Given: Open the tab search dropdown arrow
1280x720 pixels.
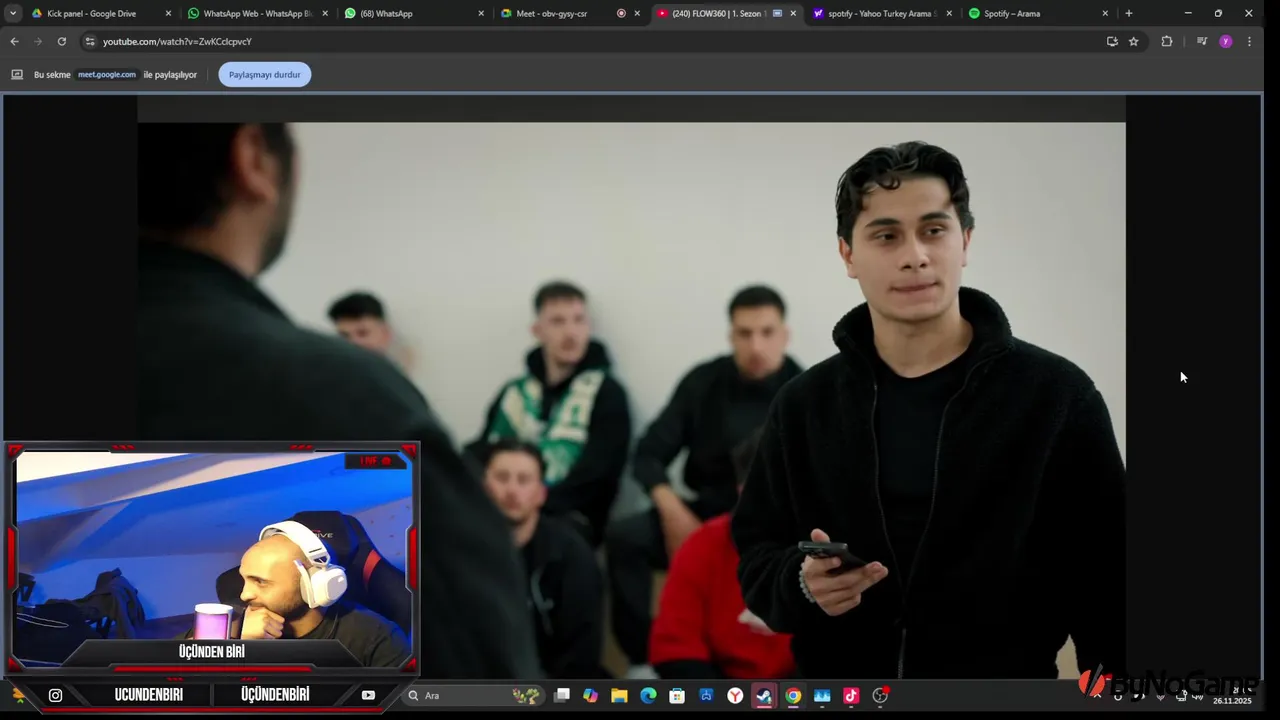Looking at the screenshot, I should (13, 13).
